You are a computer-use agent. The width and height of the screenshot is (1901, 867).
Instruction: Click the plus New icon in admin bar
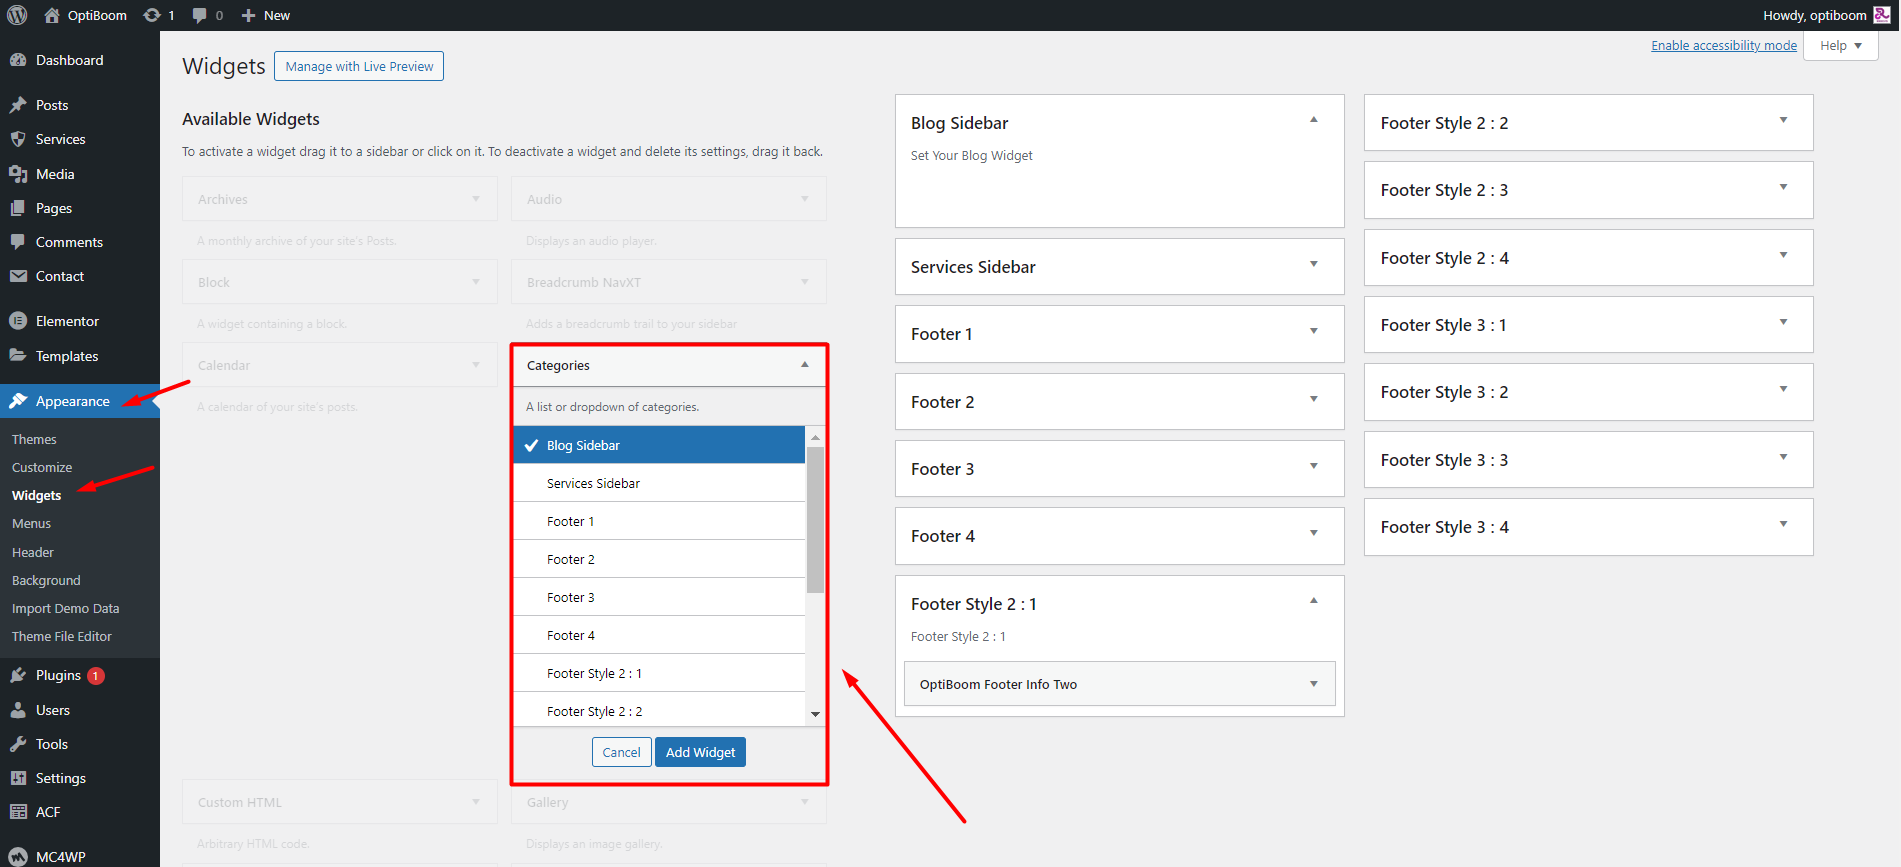click(249, 15)
